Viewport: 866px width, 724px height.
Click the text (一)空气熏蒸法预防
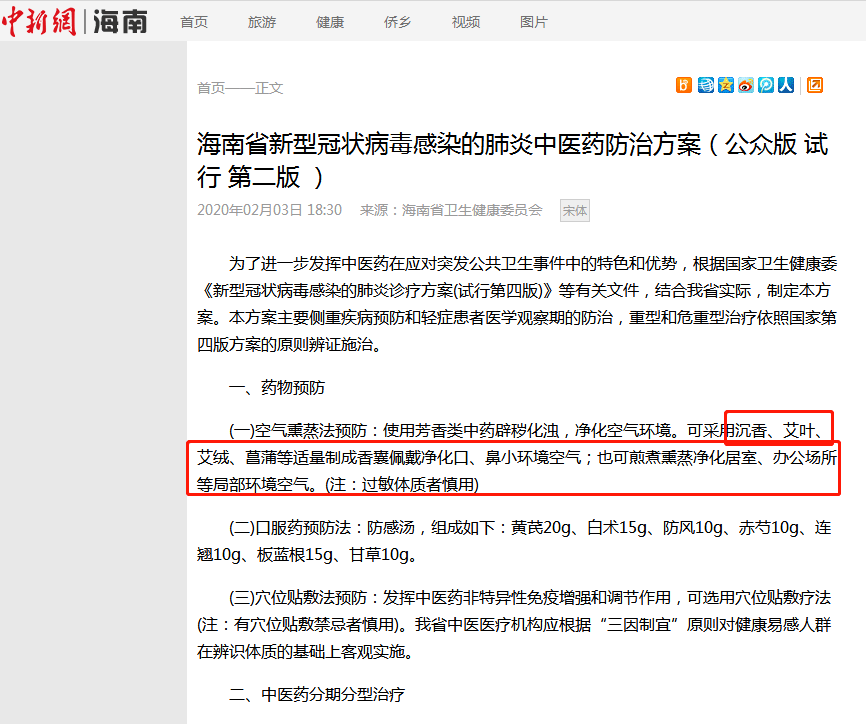click(298, 430)
